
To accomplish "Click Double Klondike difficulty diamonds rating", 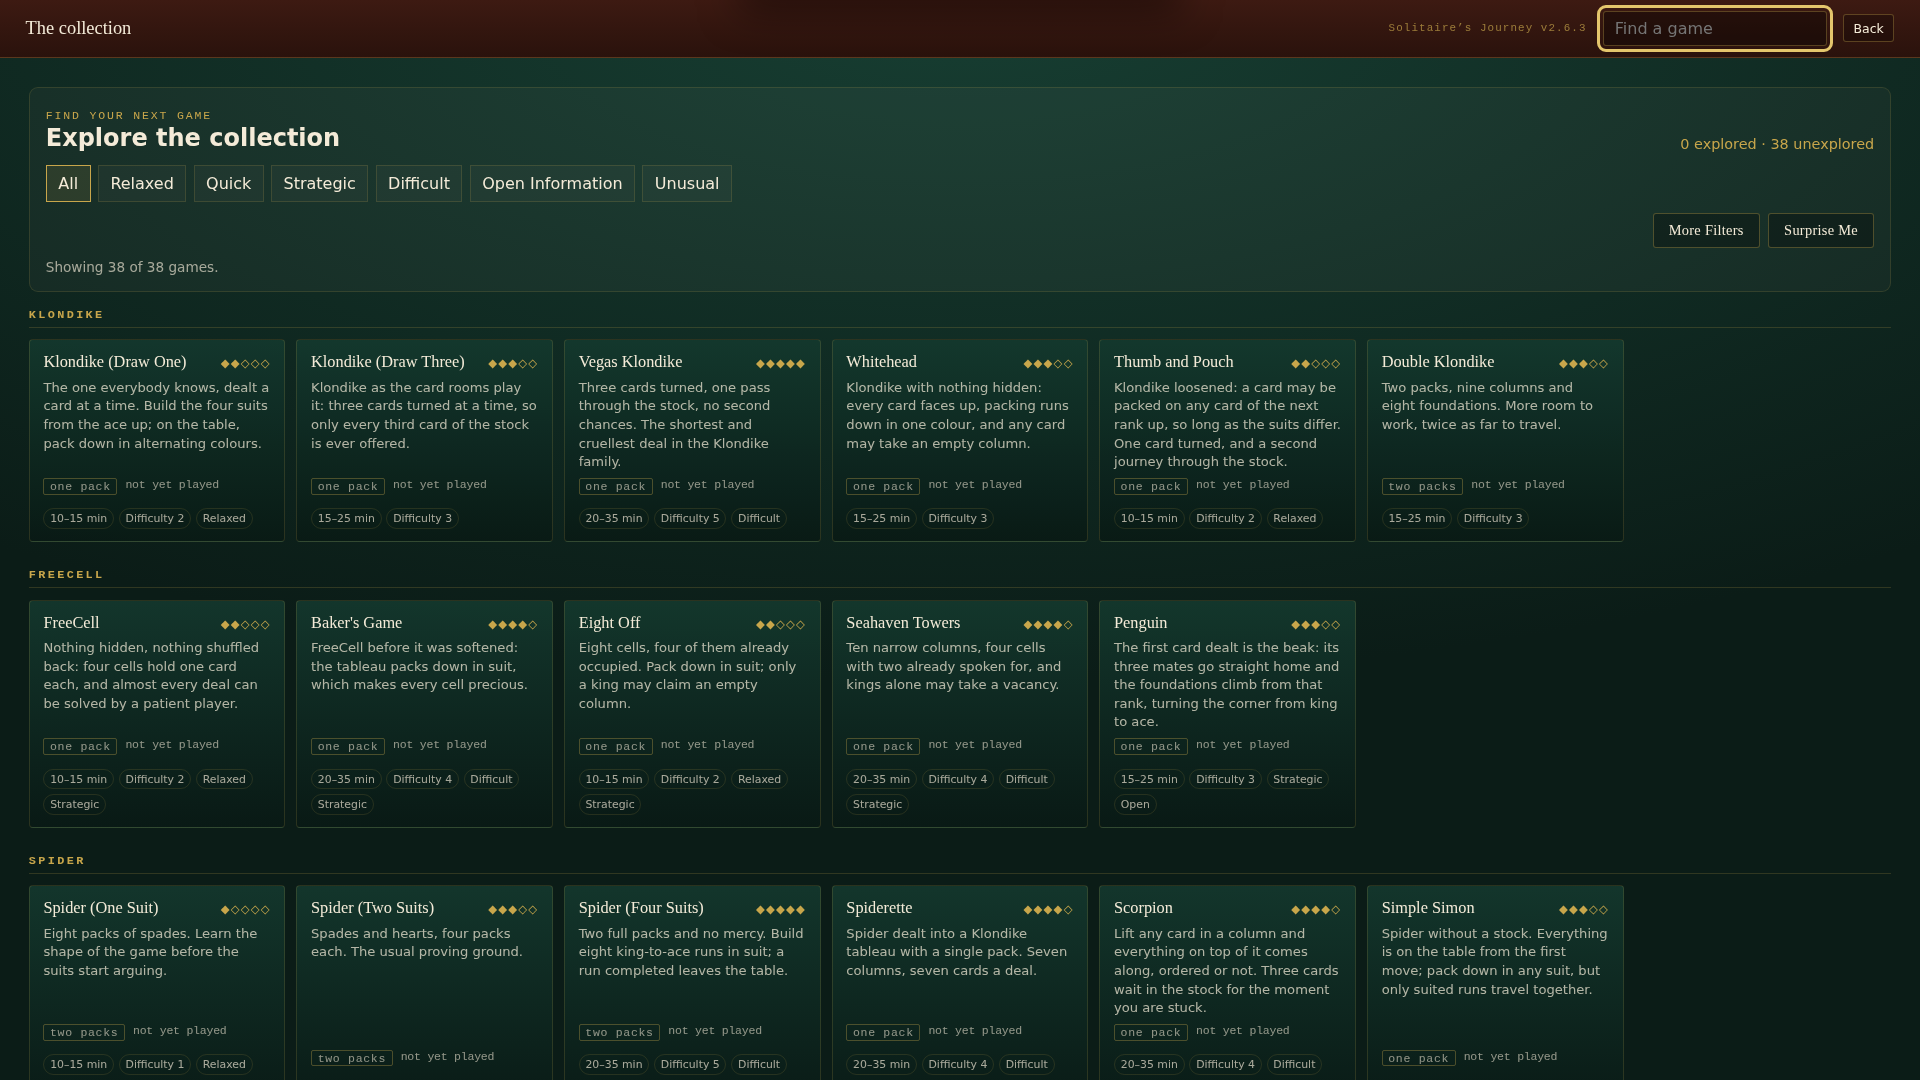I will (x=1583, y=364).
